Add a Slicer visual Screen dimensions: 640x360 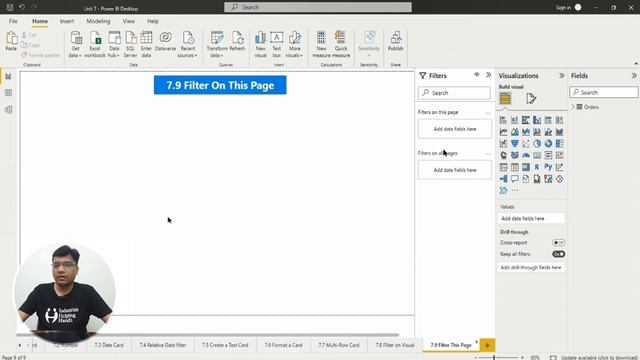tap(503, 167)
